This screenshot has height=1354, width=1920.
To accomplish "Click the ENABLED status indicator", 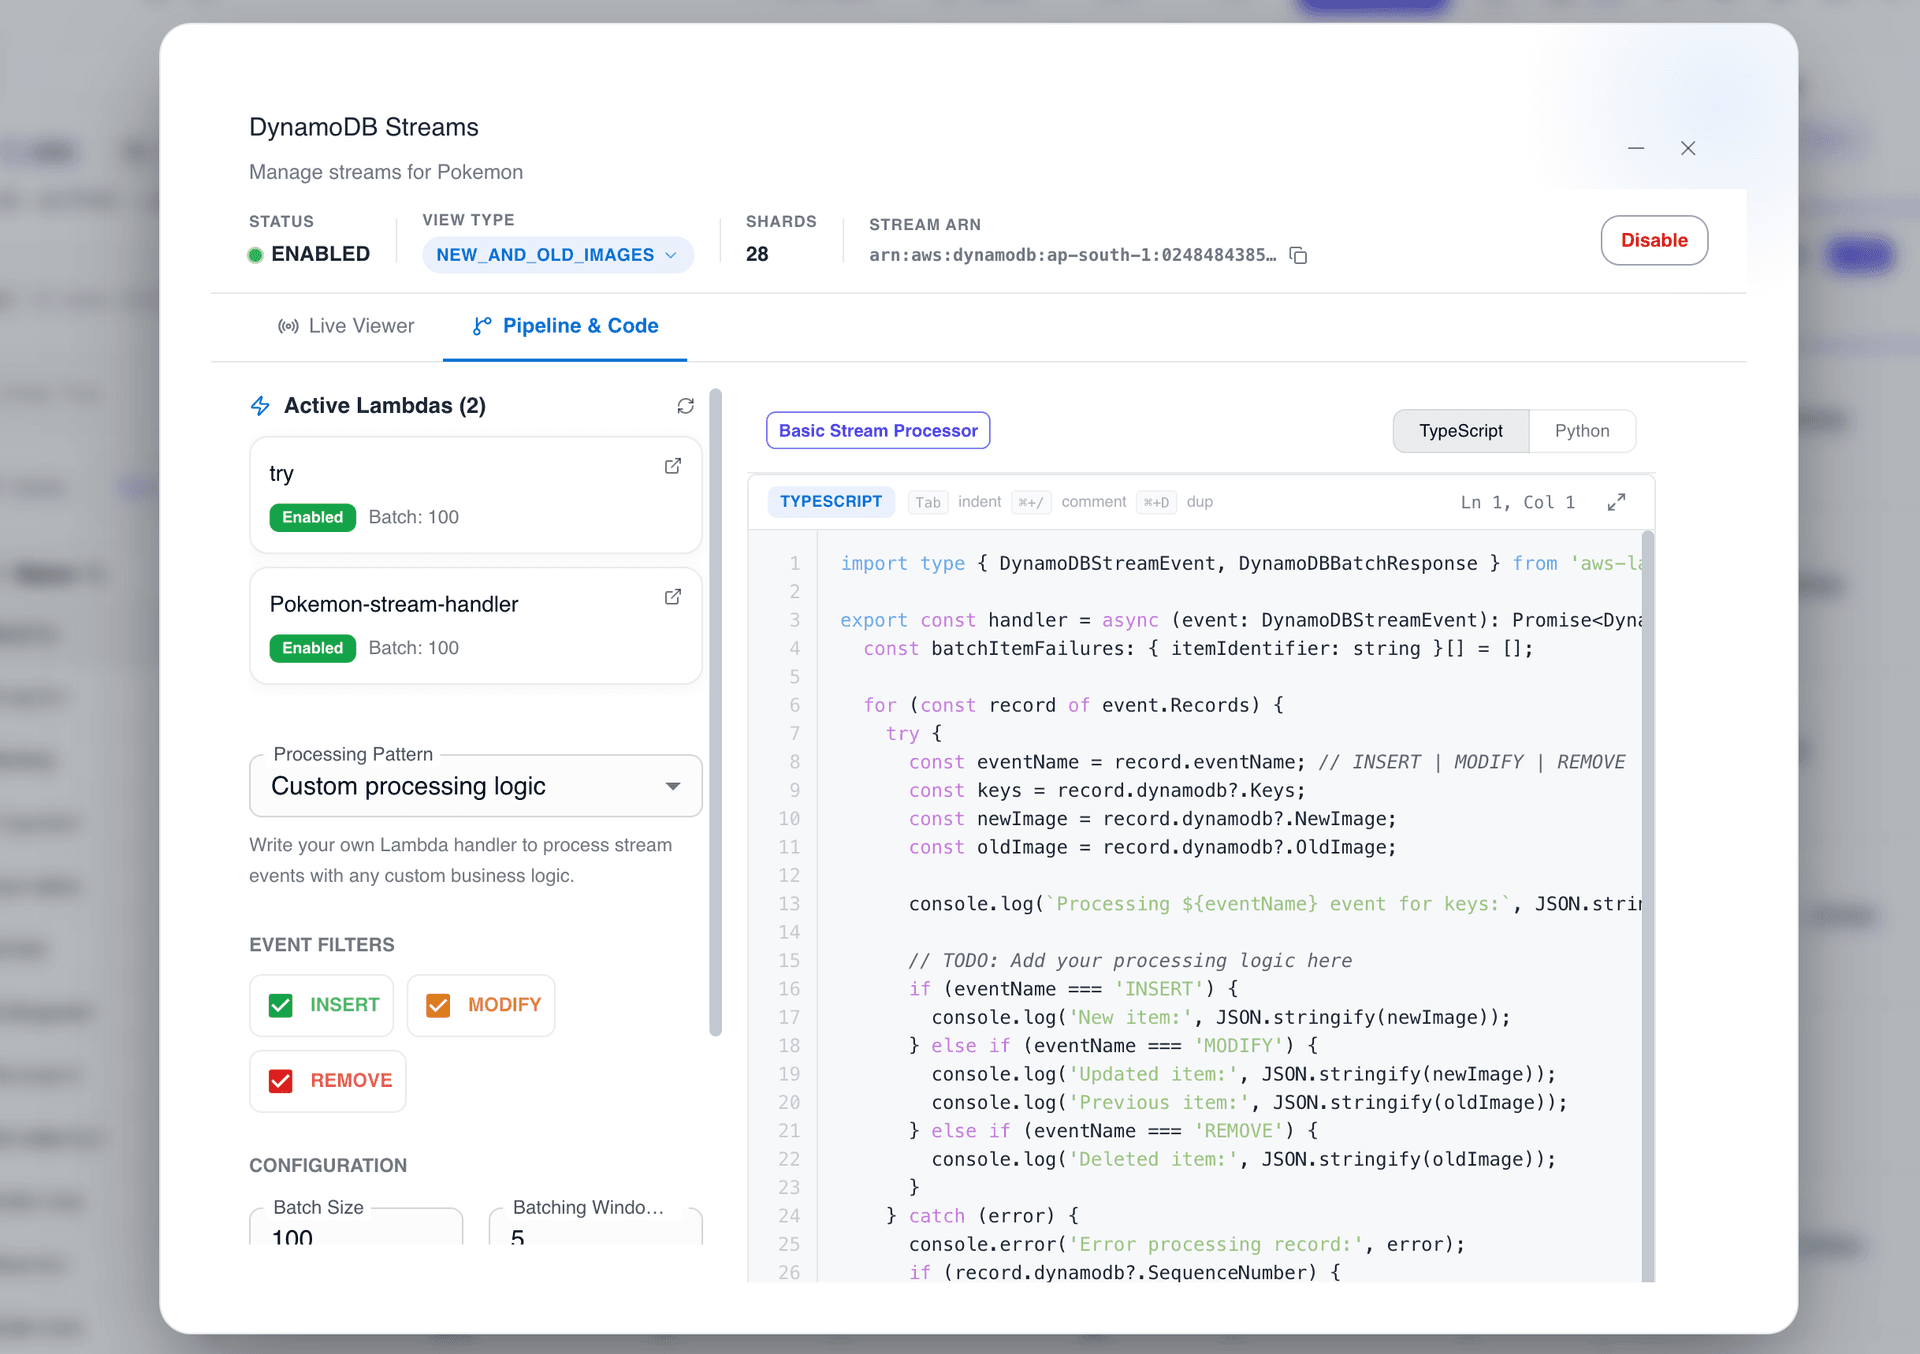I will [x=309, y=255].
